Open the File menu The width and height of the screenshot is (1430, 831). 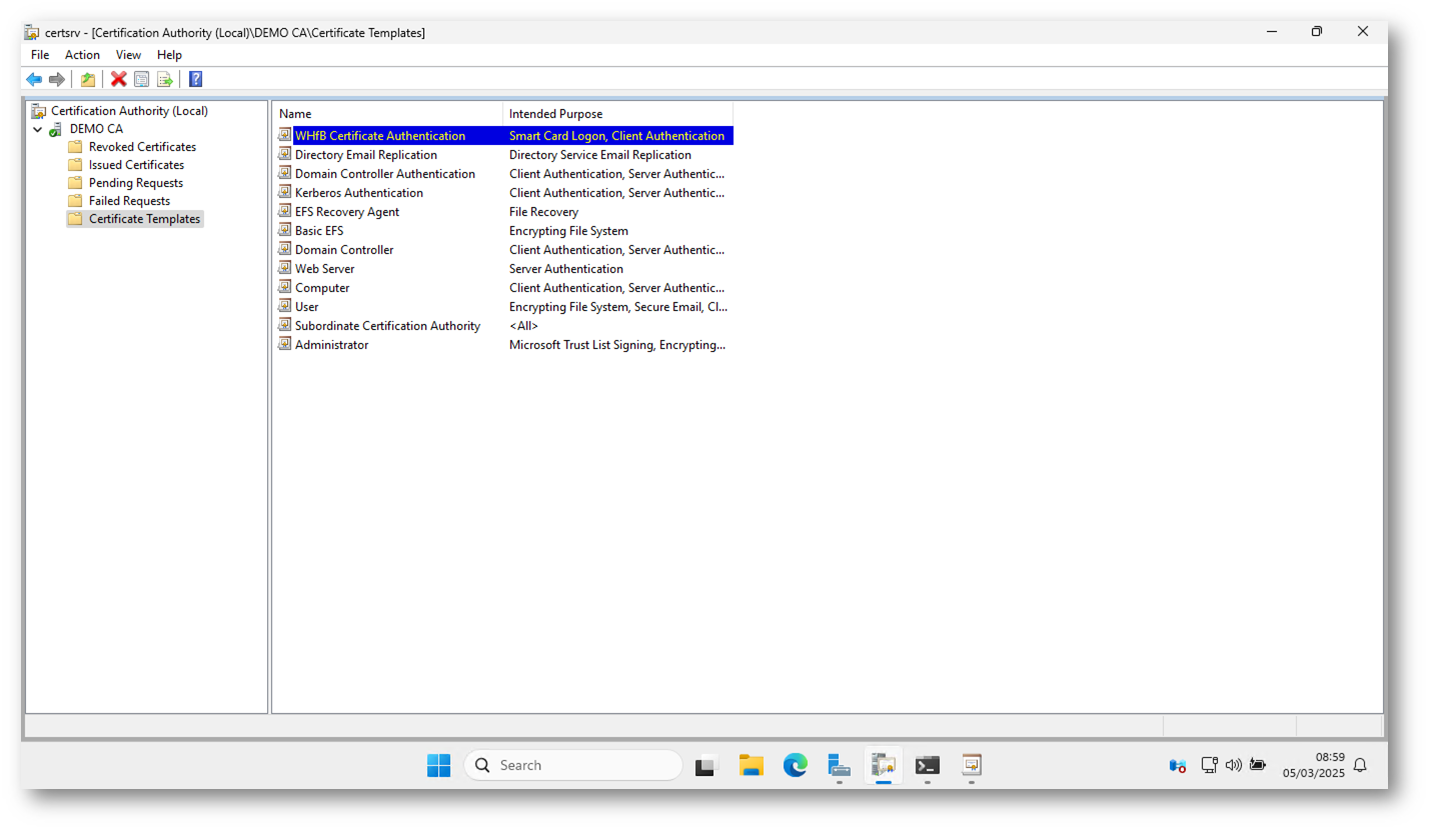tap(40, 55)
